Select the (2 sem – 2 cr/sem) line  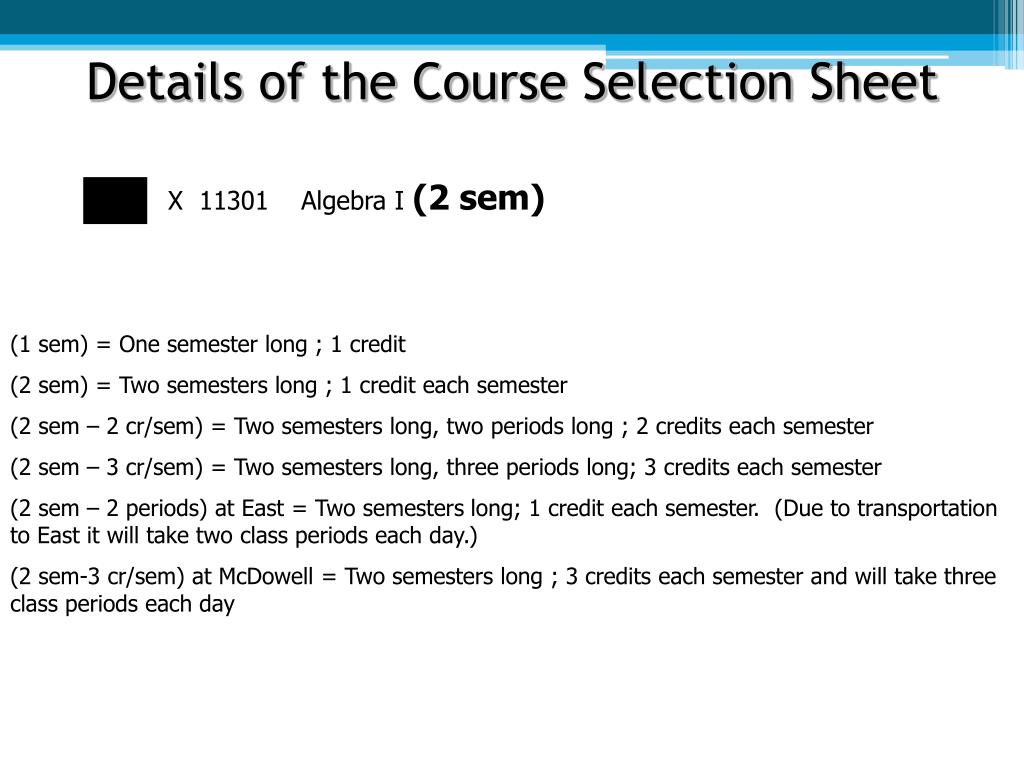[x=441, y=427]
